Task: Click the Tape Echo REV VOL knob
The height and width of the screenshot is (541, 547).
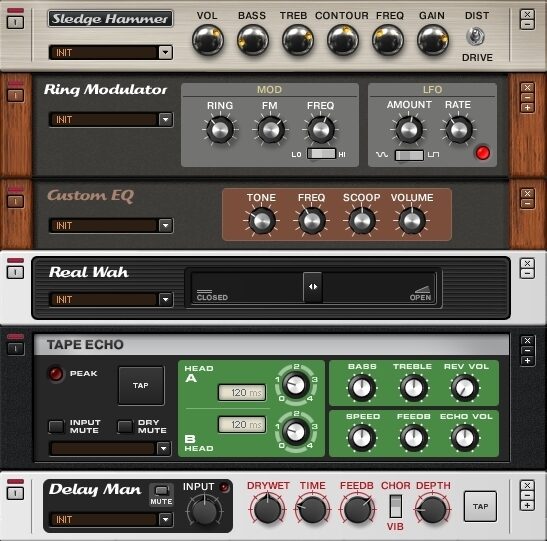Action: tap(465, 388)
